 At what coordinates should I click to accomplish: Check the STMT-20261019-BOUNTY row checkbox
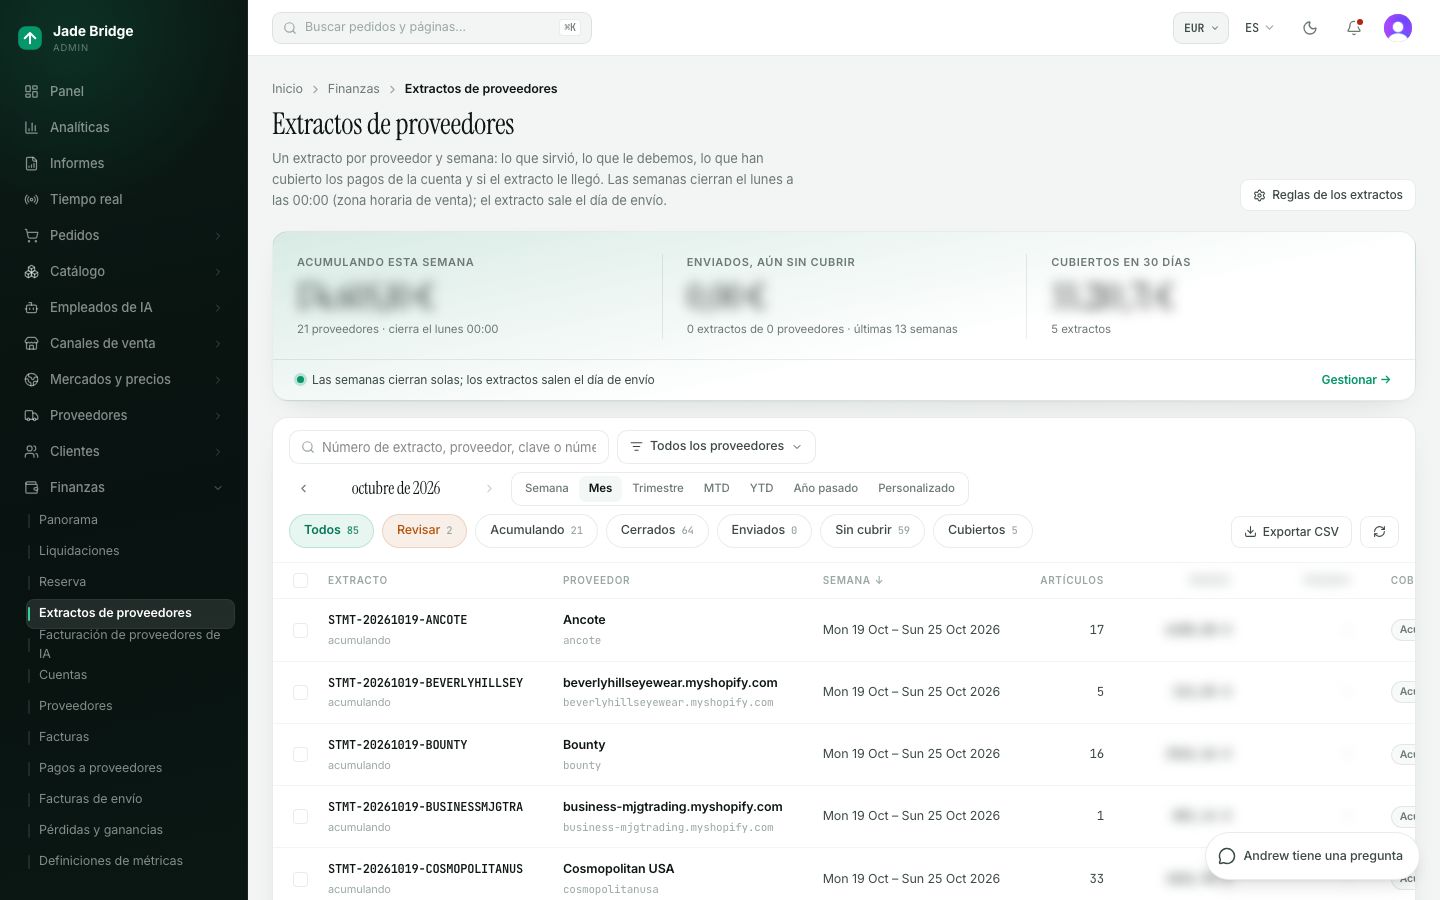click(300, 754)
